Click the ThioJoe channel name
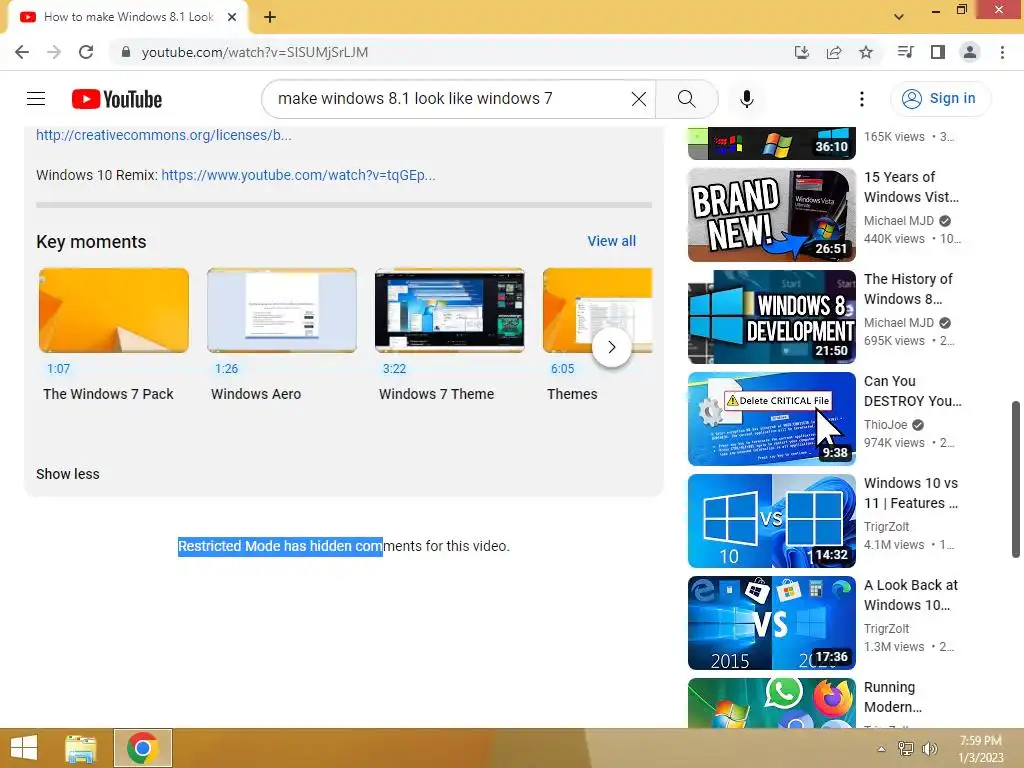Viewport: 1024px width, 768px height. click(x=886, y=424)
